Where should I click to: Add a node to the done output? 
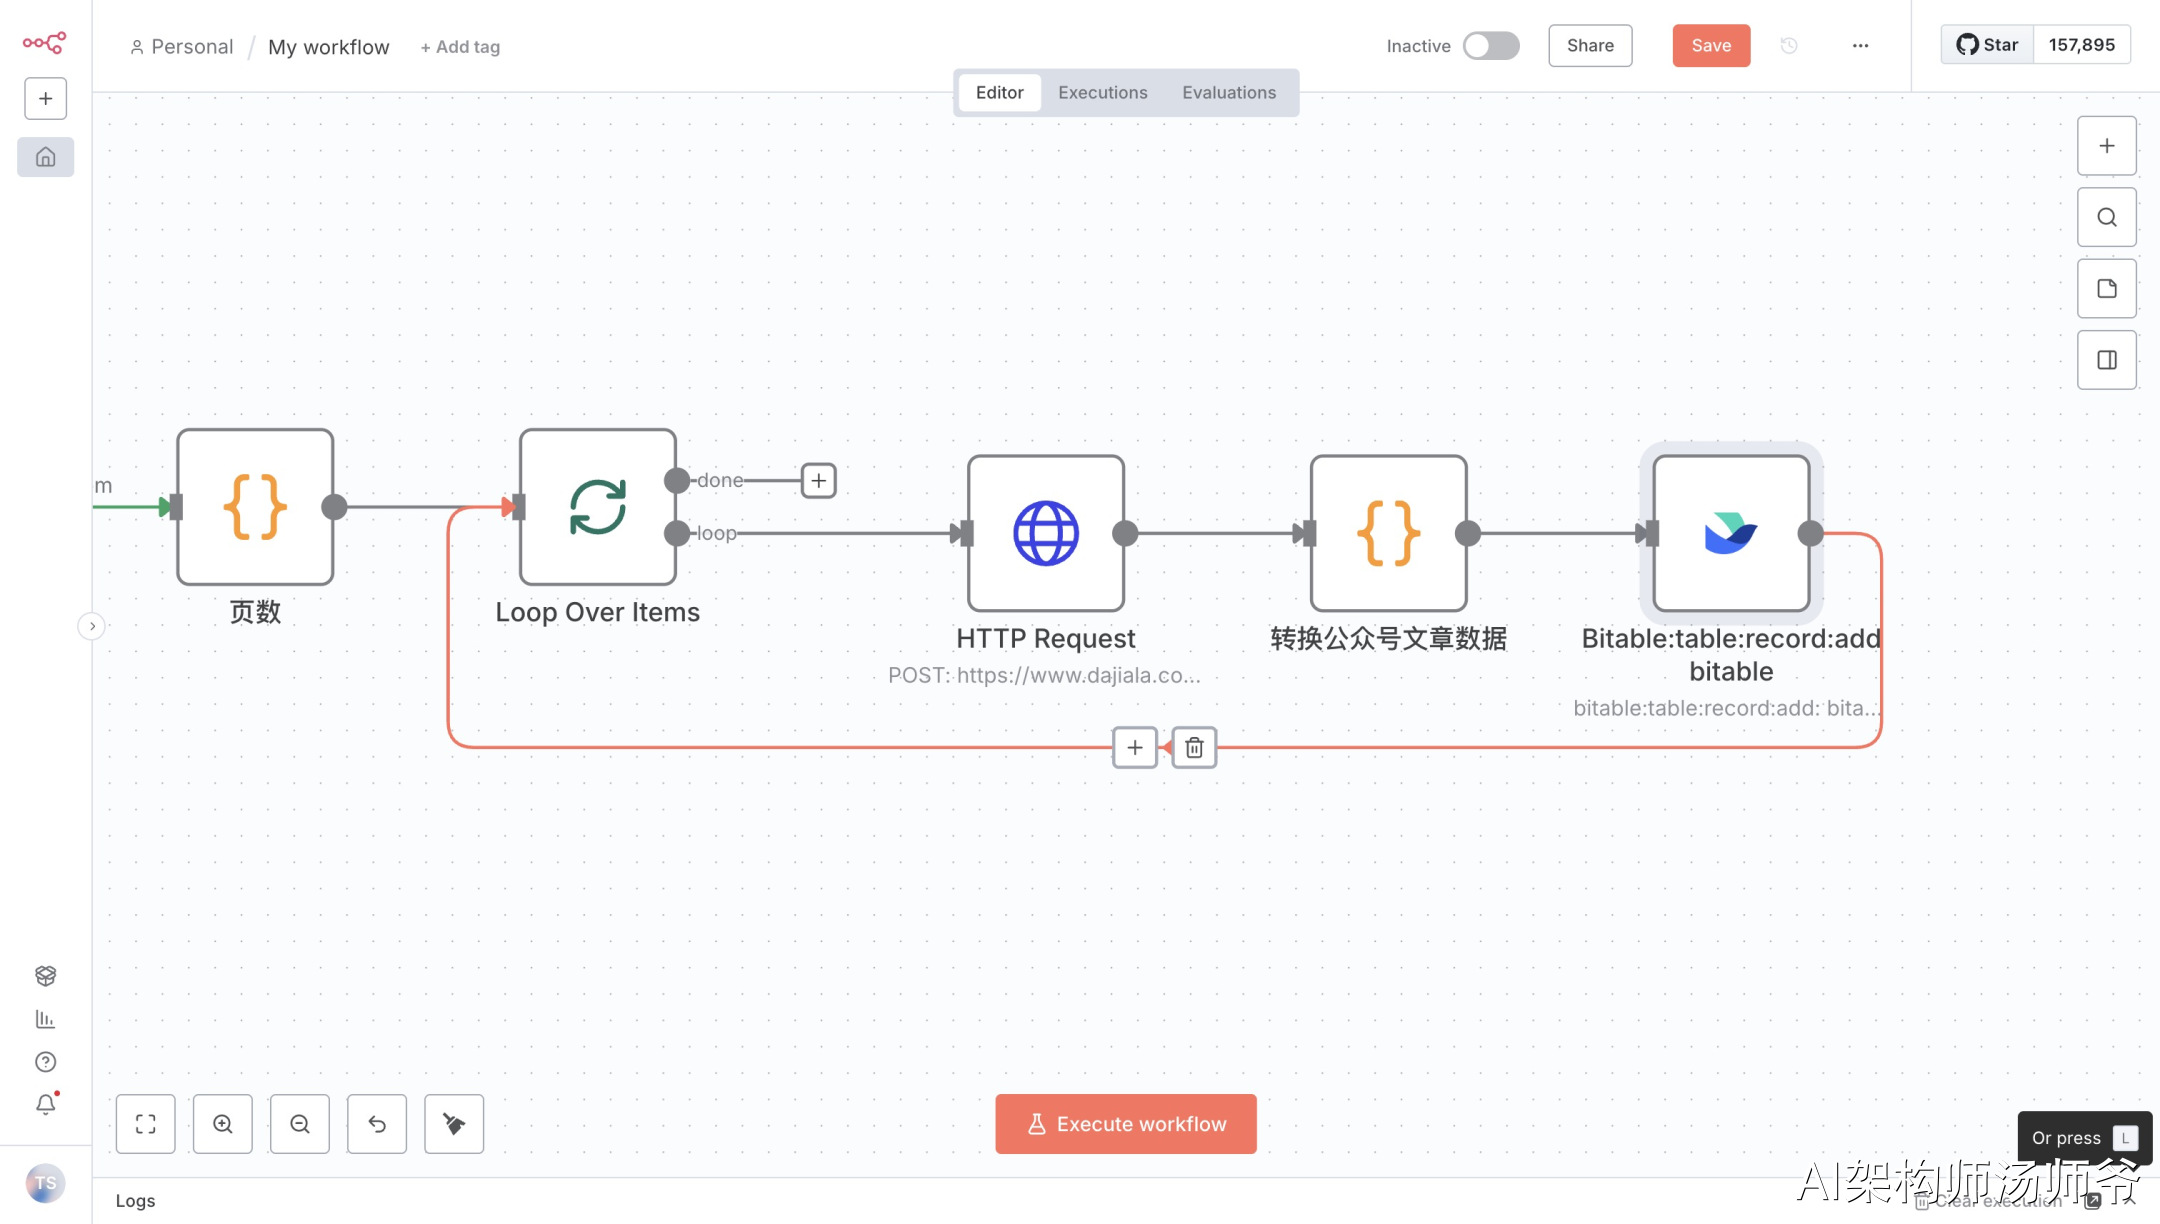[x=818, y=481]
